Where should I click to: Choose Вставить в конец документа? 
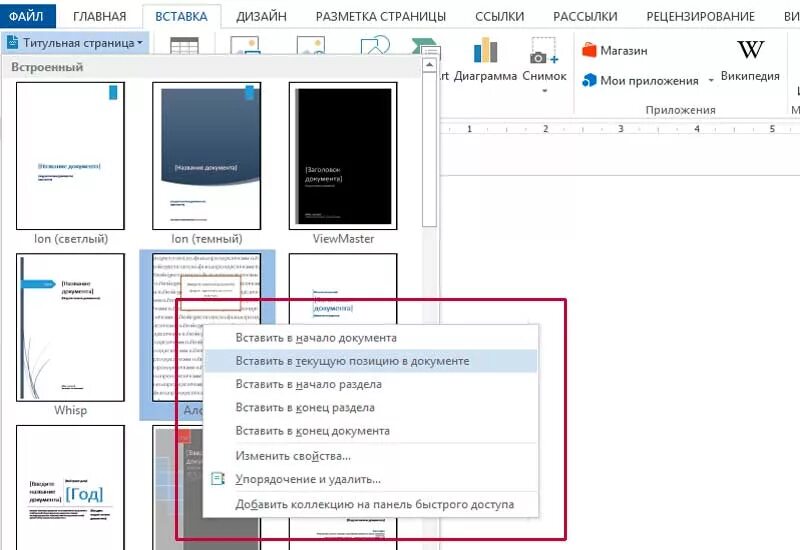click(x=370, y=431)
